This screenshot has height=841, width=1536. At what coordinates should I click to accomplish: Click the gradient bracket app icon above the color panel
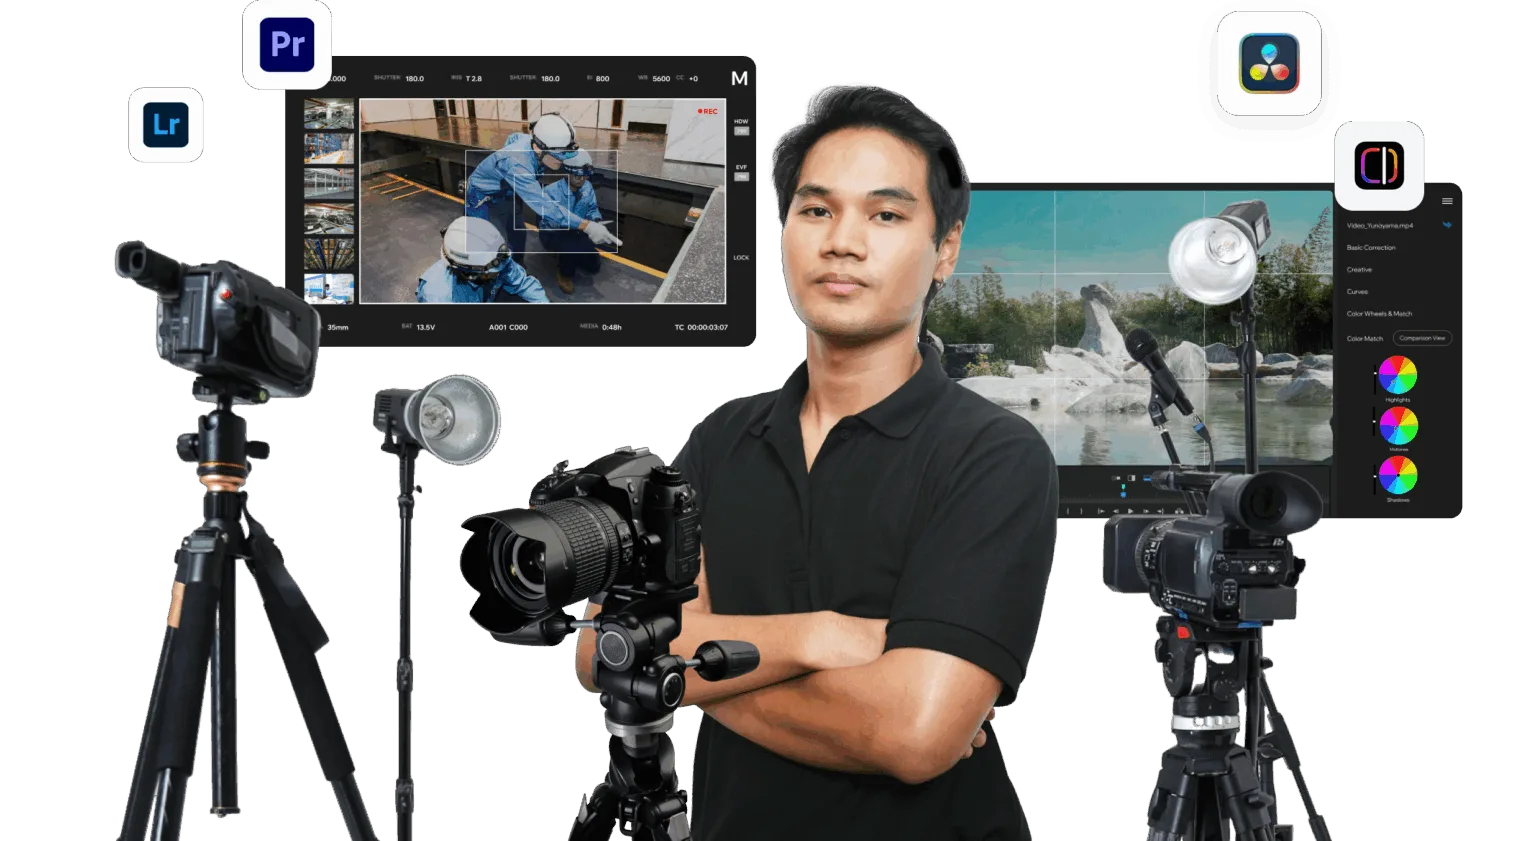coord(1379,166)
